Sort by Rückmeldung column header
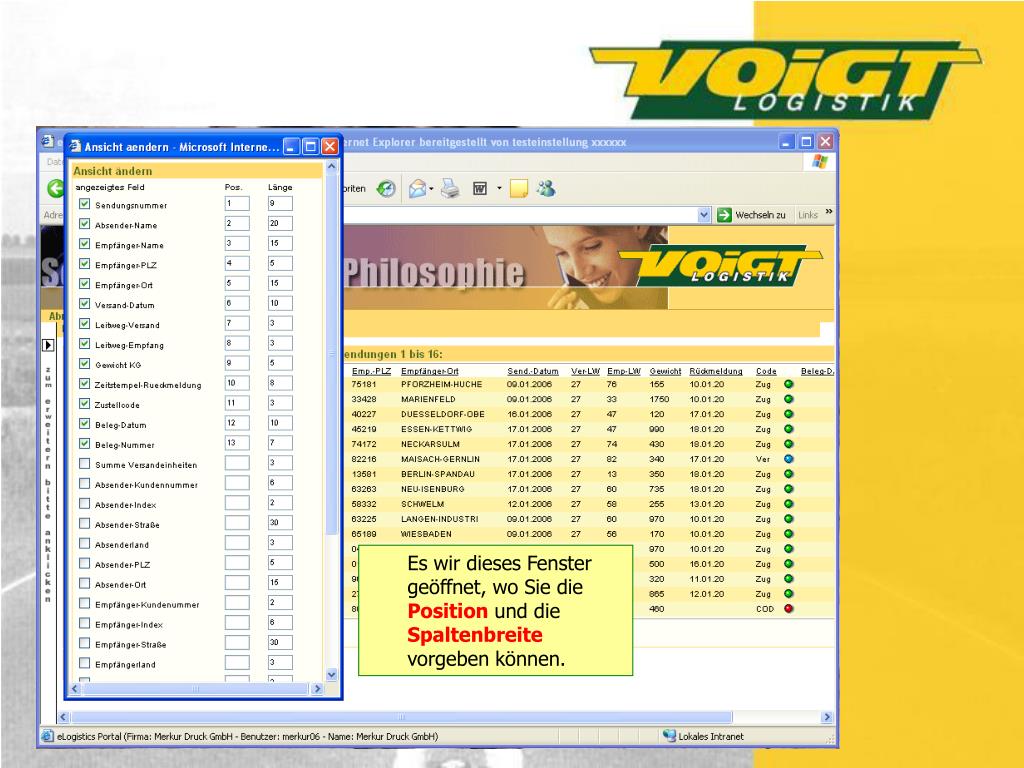 (716, 371)
